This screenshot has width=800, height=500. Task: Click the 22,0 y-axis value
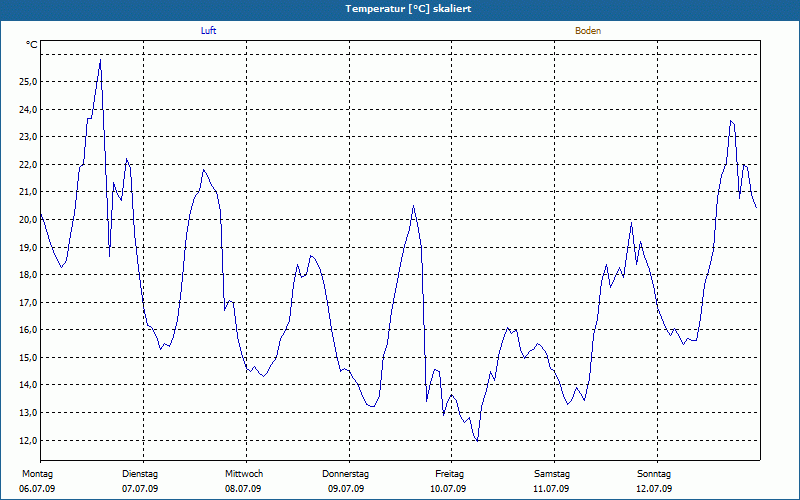tap(27, 164)
